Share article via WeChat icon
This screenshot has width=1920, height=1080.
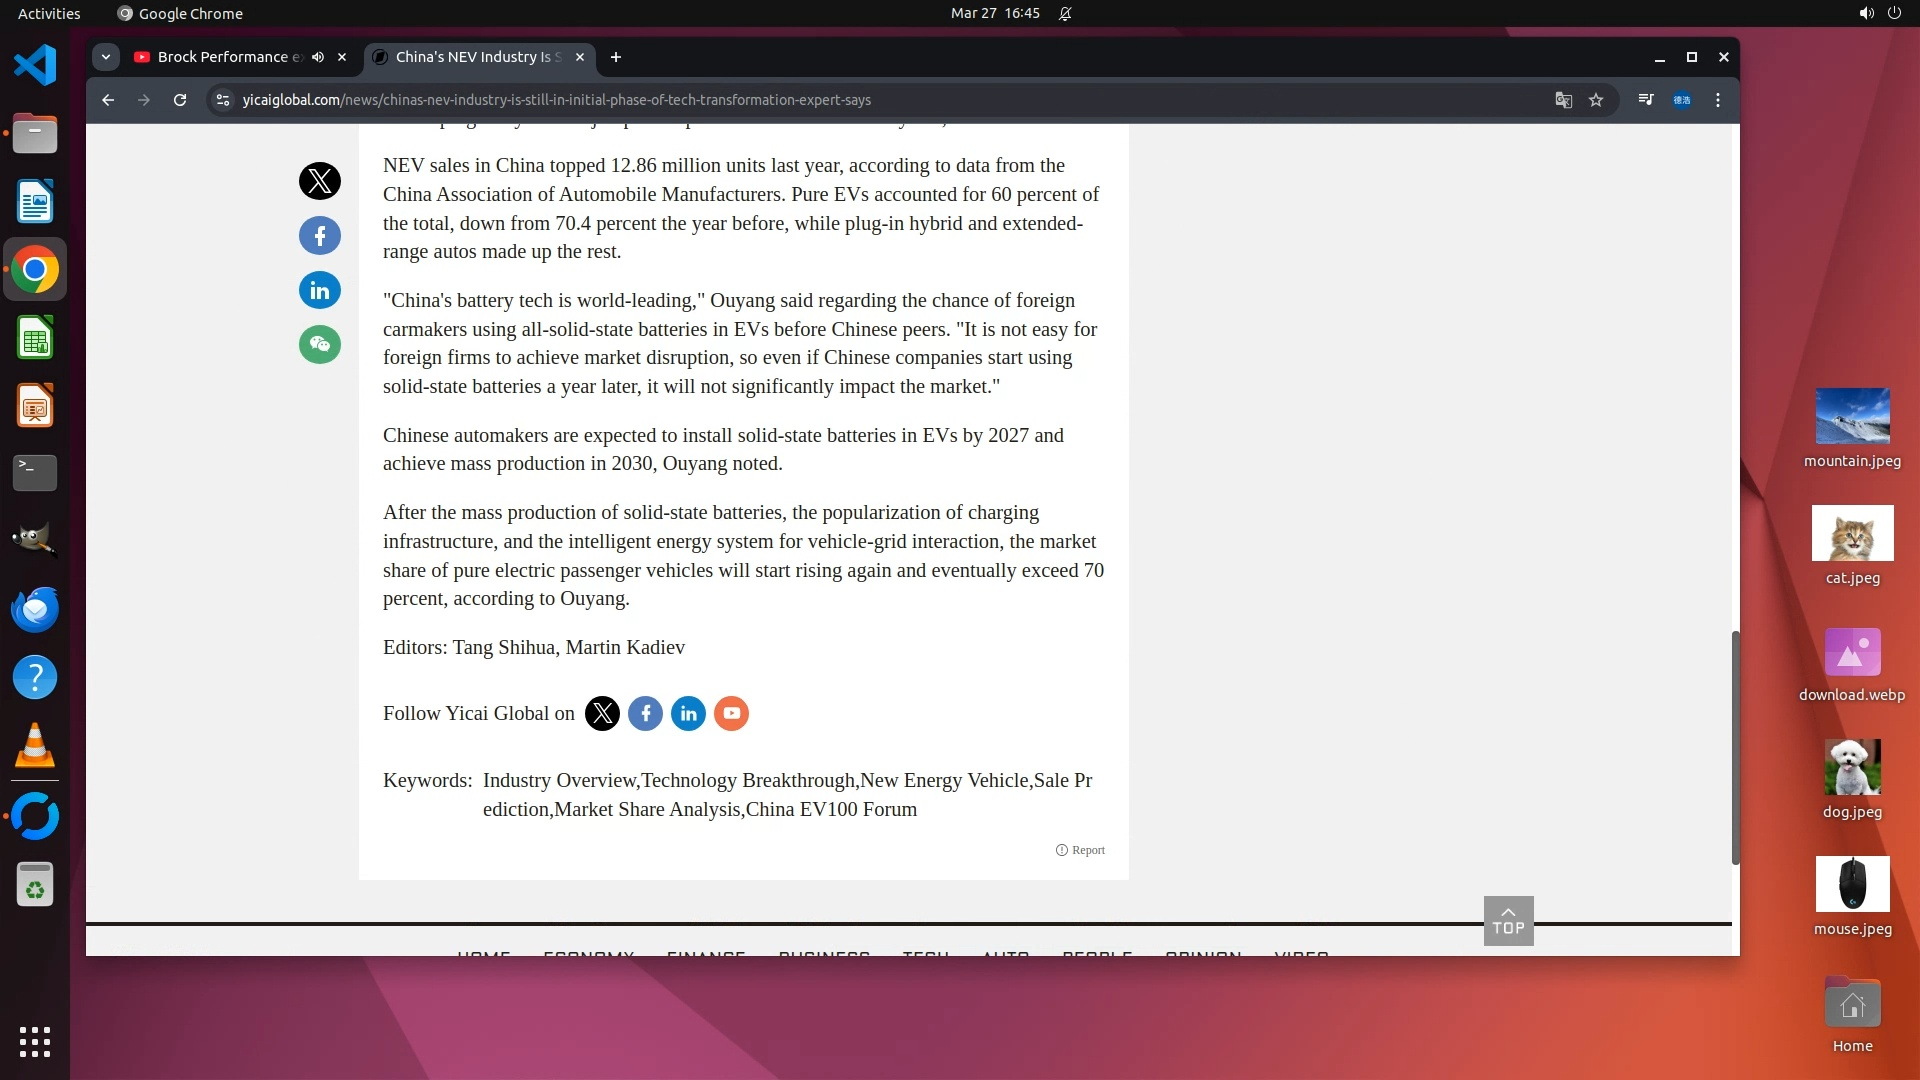pyautogui.click(x=320, y=345)
